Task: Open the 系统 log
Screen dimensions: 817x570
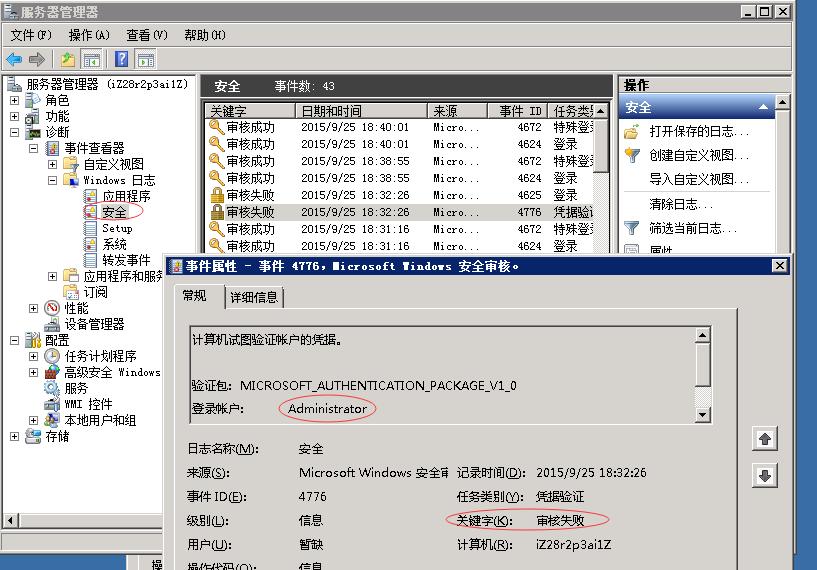Action: 115,244
